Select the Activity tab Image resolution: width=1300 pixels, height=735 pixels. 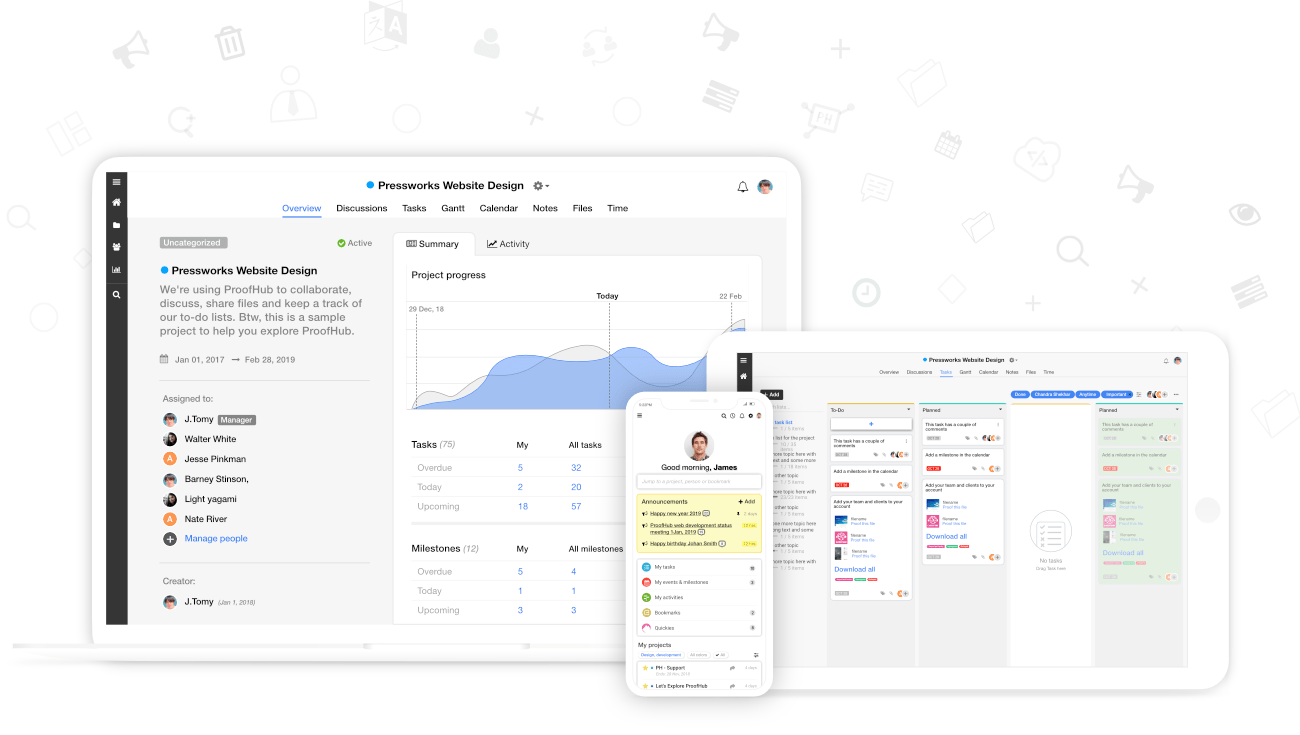(508, 244)
